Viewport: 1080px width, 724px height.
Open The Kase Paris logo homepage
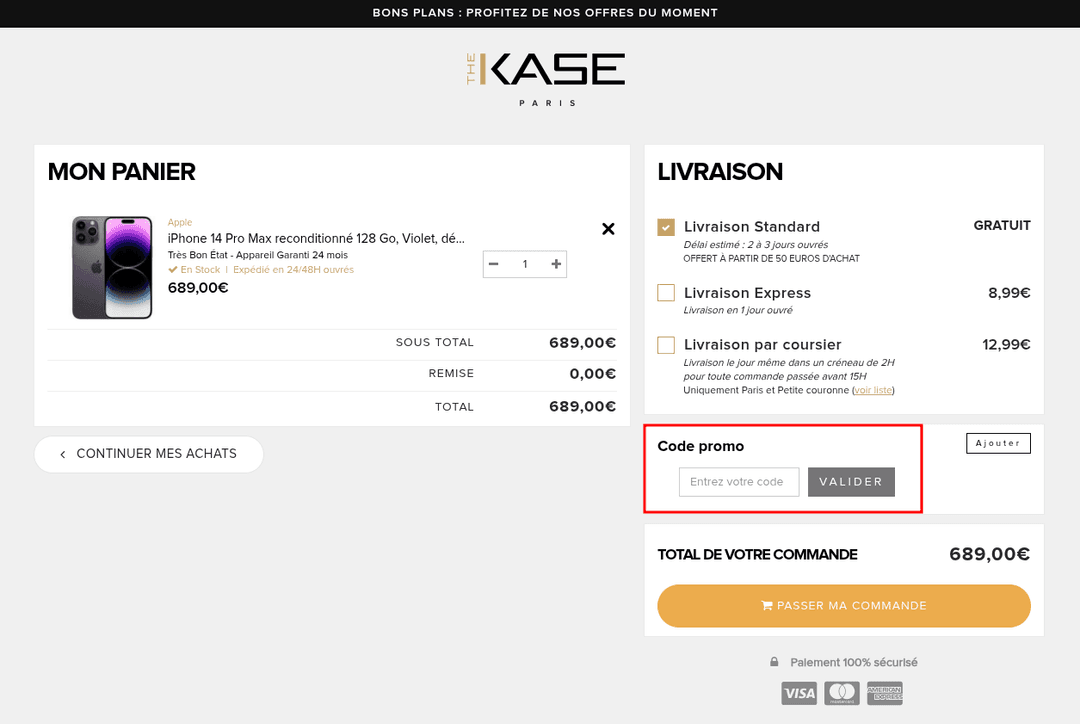[545, 79]
